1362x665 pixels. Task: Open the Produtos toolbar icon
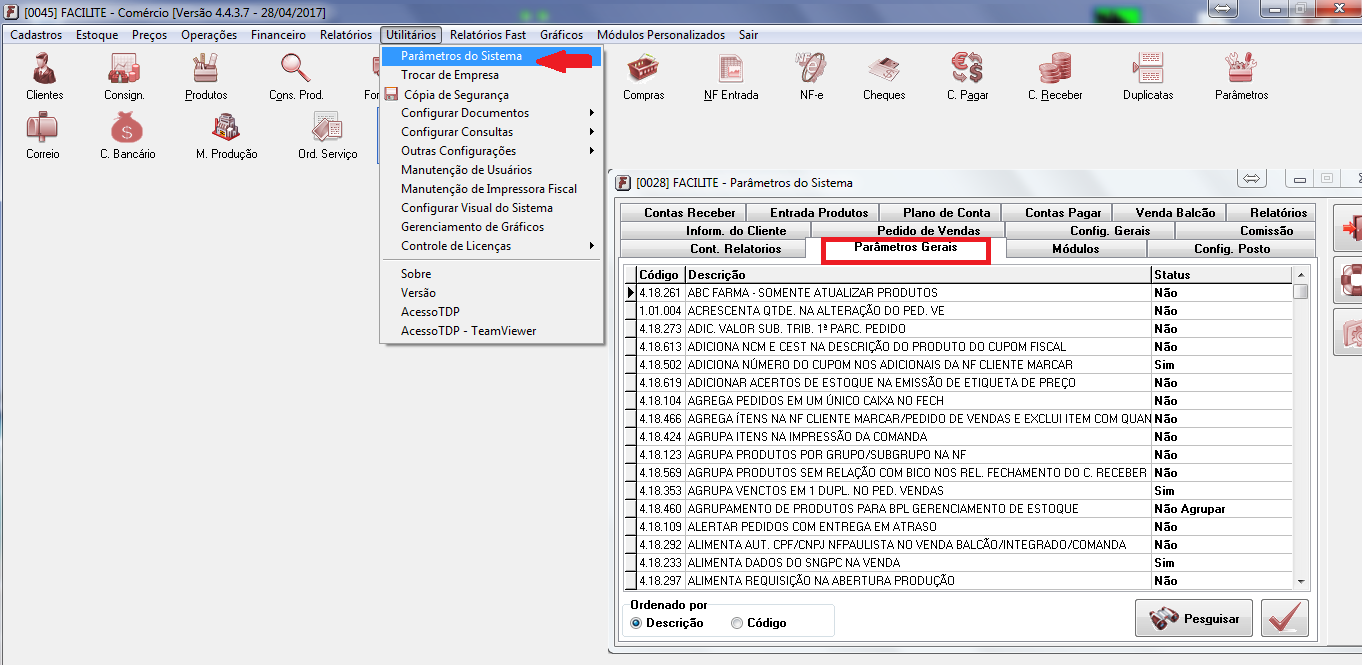tap(206, 68)
